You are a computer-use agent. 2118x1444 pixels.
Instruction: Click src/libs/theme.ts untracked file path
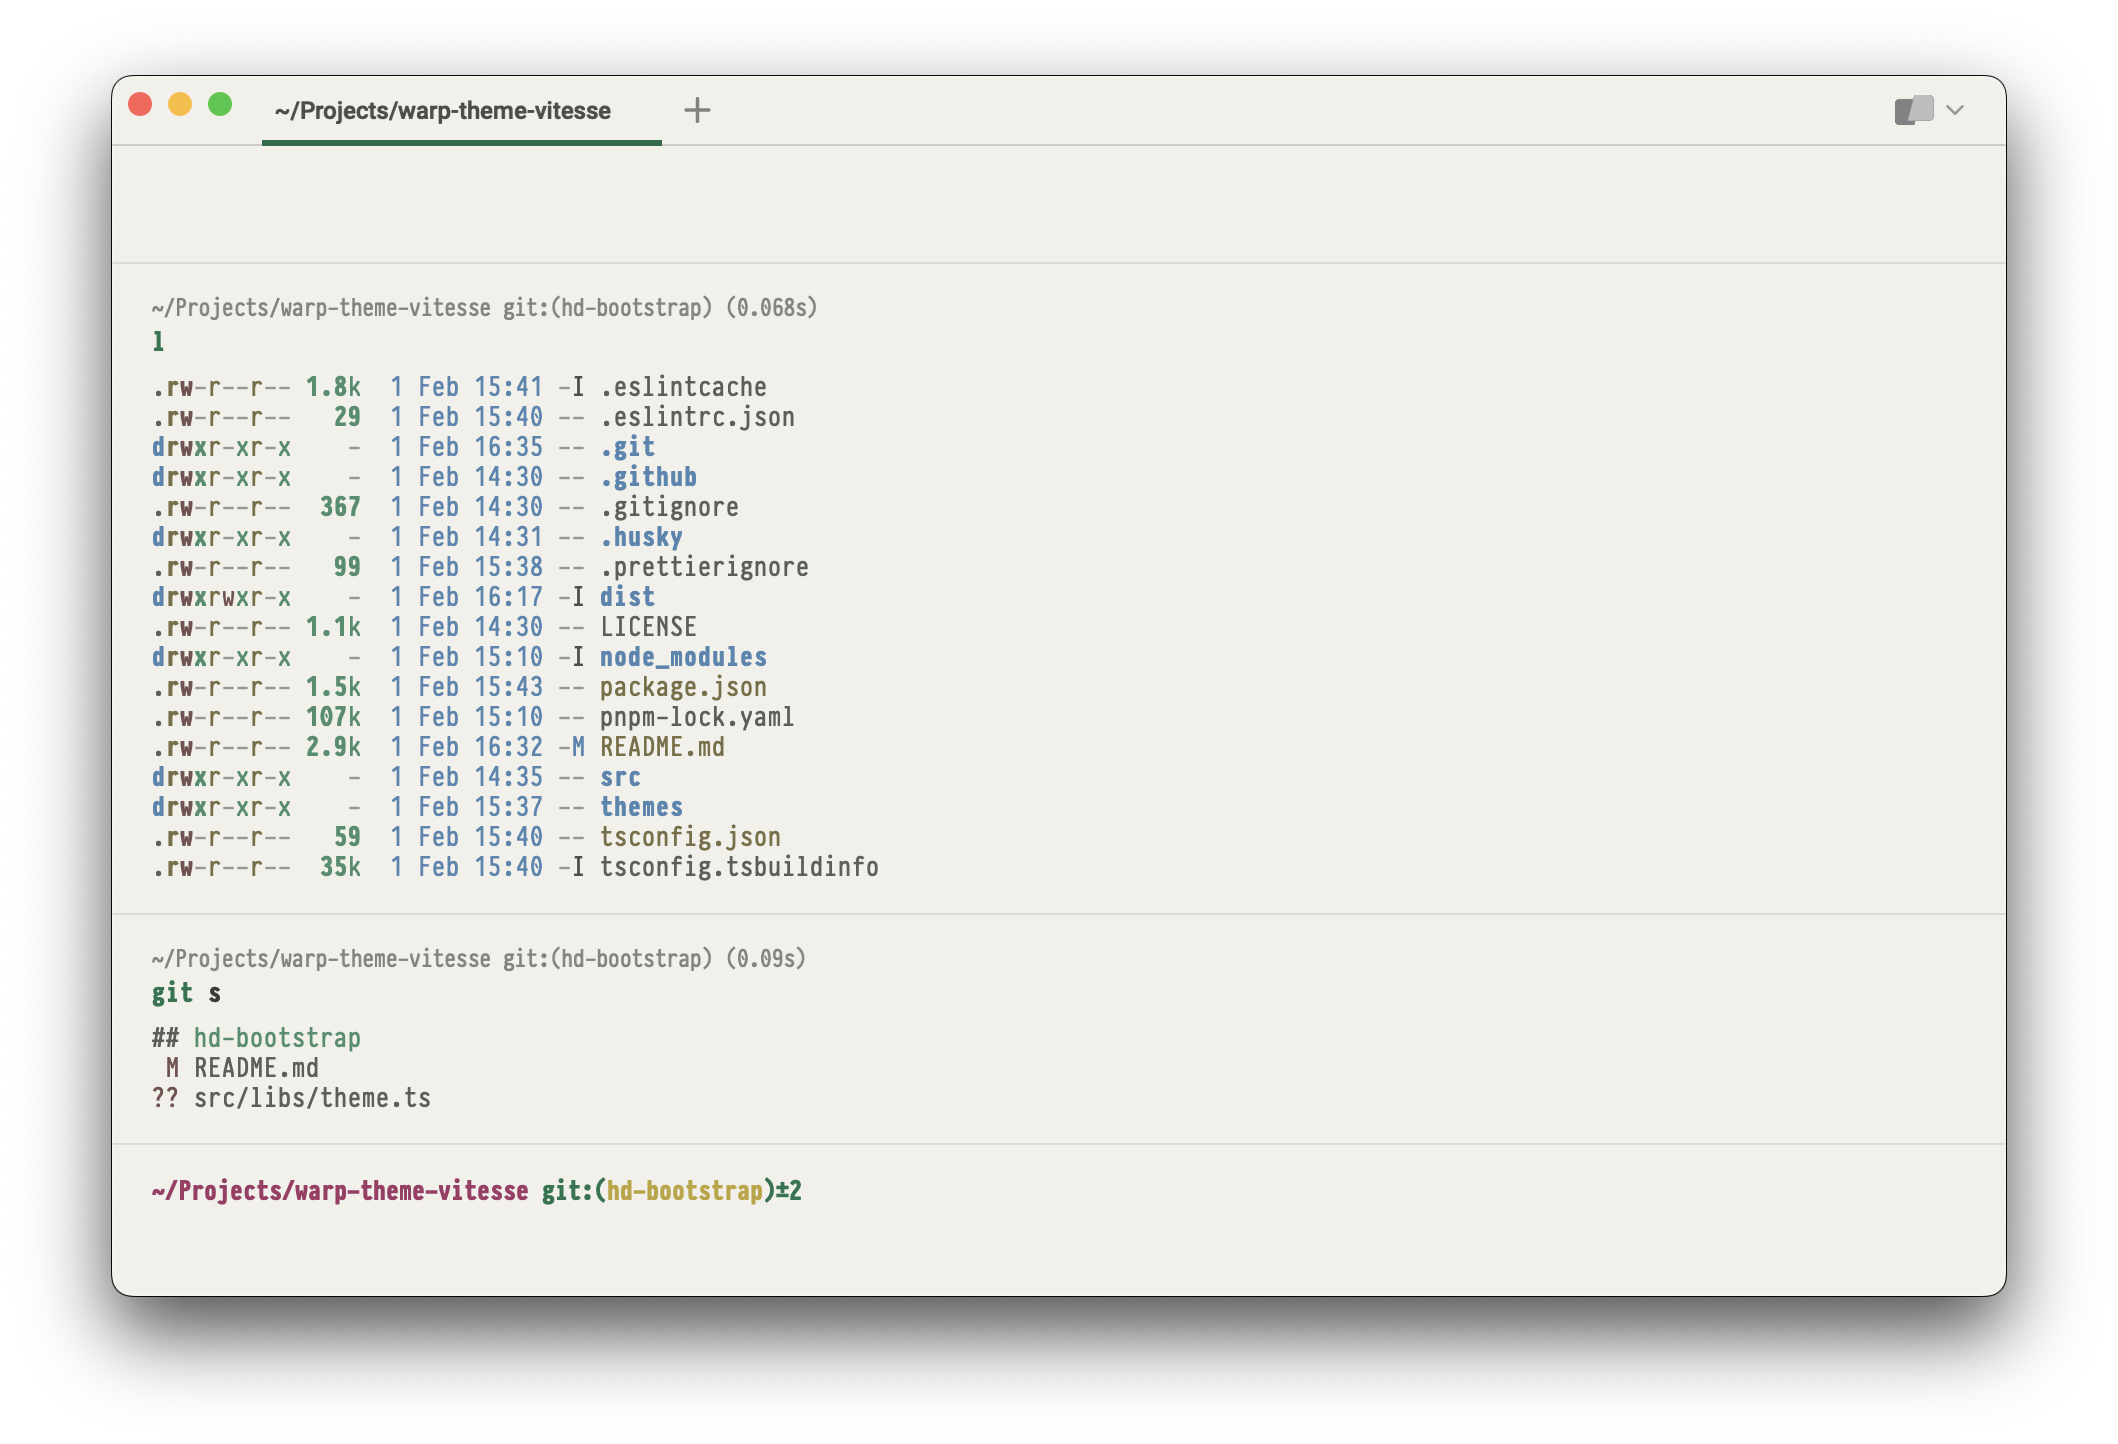tap(313, 1097)
